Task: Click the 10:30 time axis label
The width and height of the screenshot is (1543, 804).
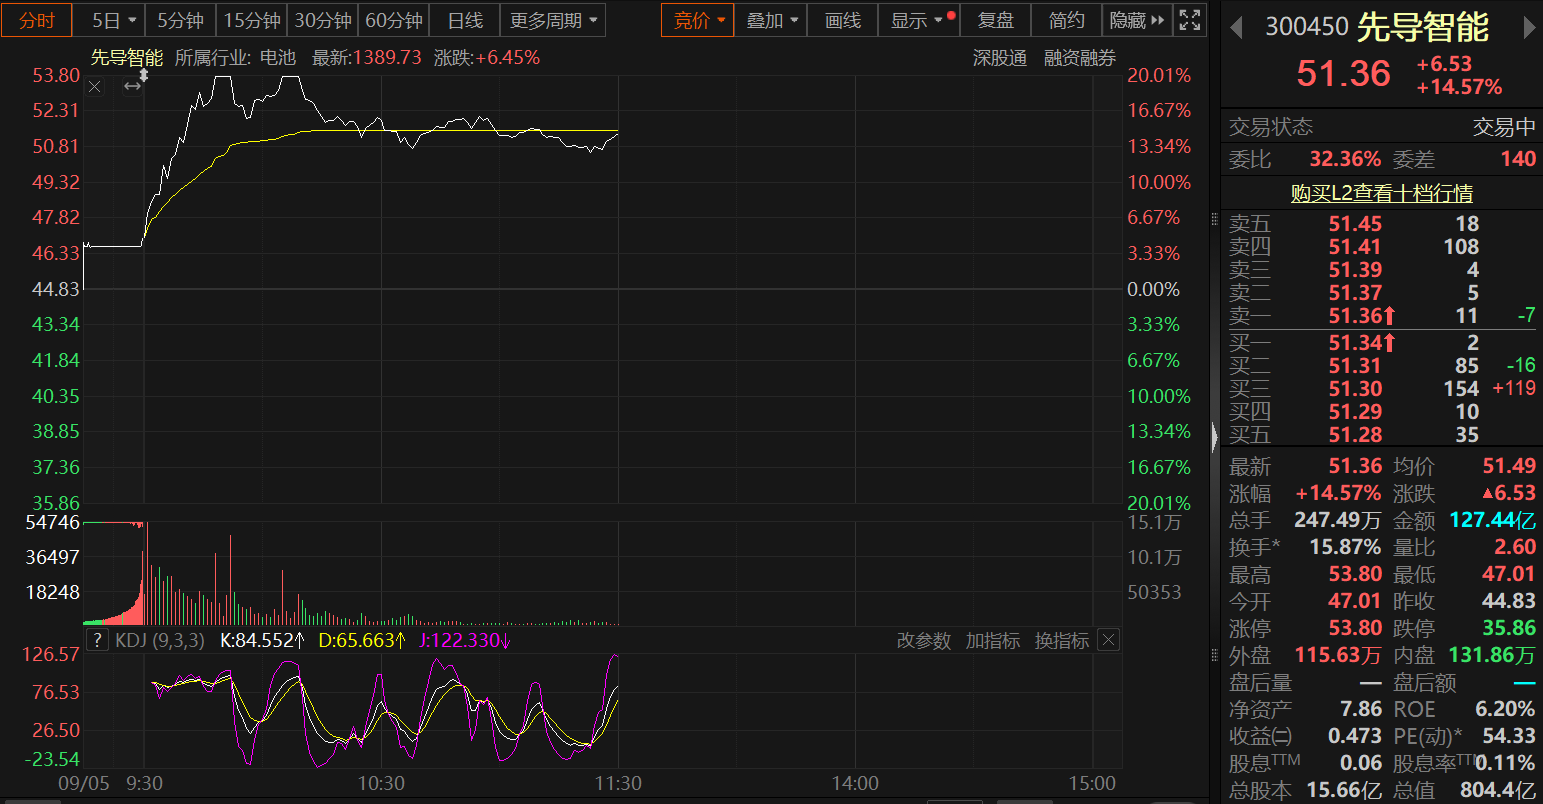Action: coord(381,783)
